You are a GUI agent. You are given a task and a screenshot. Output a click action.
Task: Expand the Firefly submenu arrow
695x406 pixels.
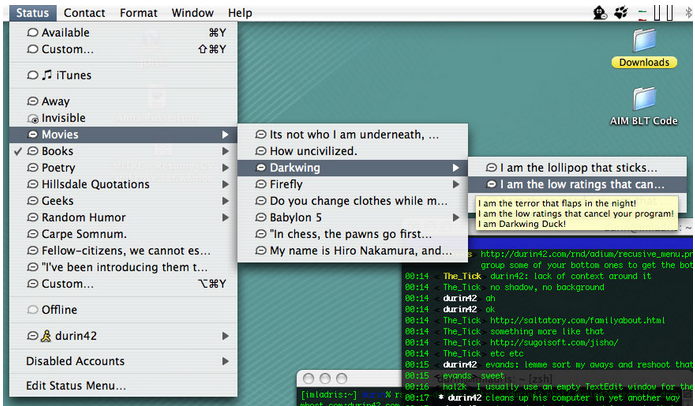tap(456, 184)
